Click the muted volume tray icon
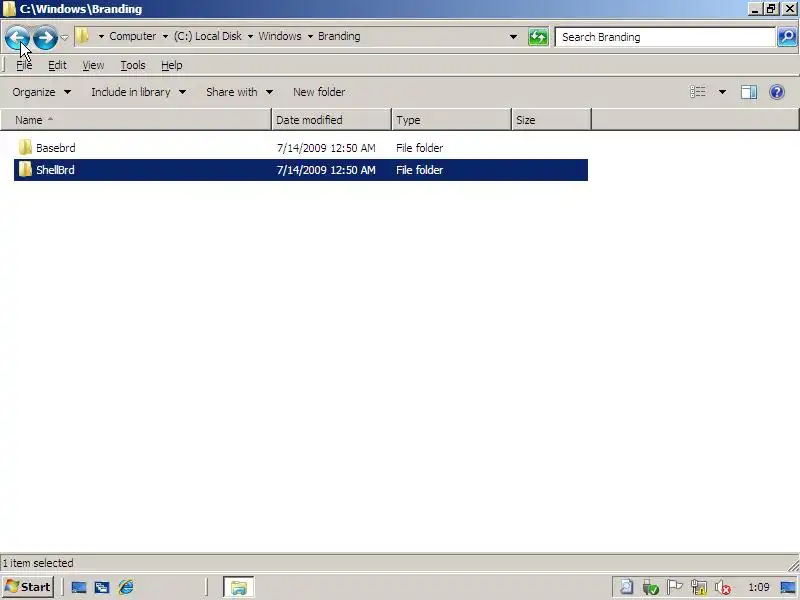 (x=722, y=588)
